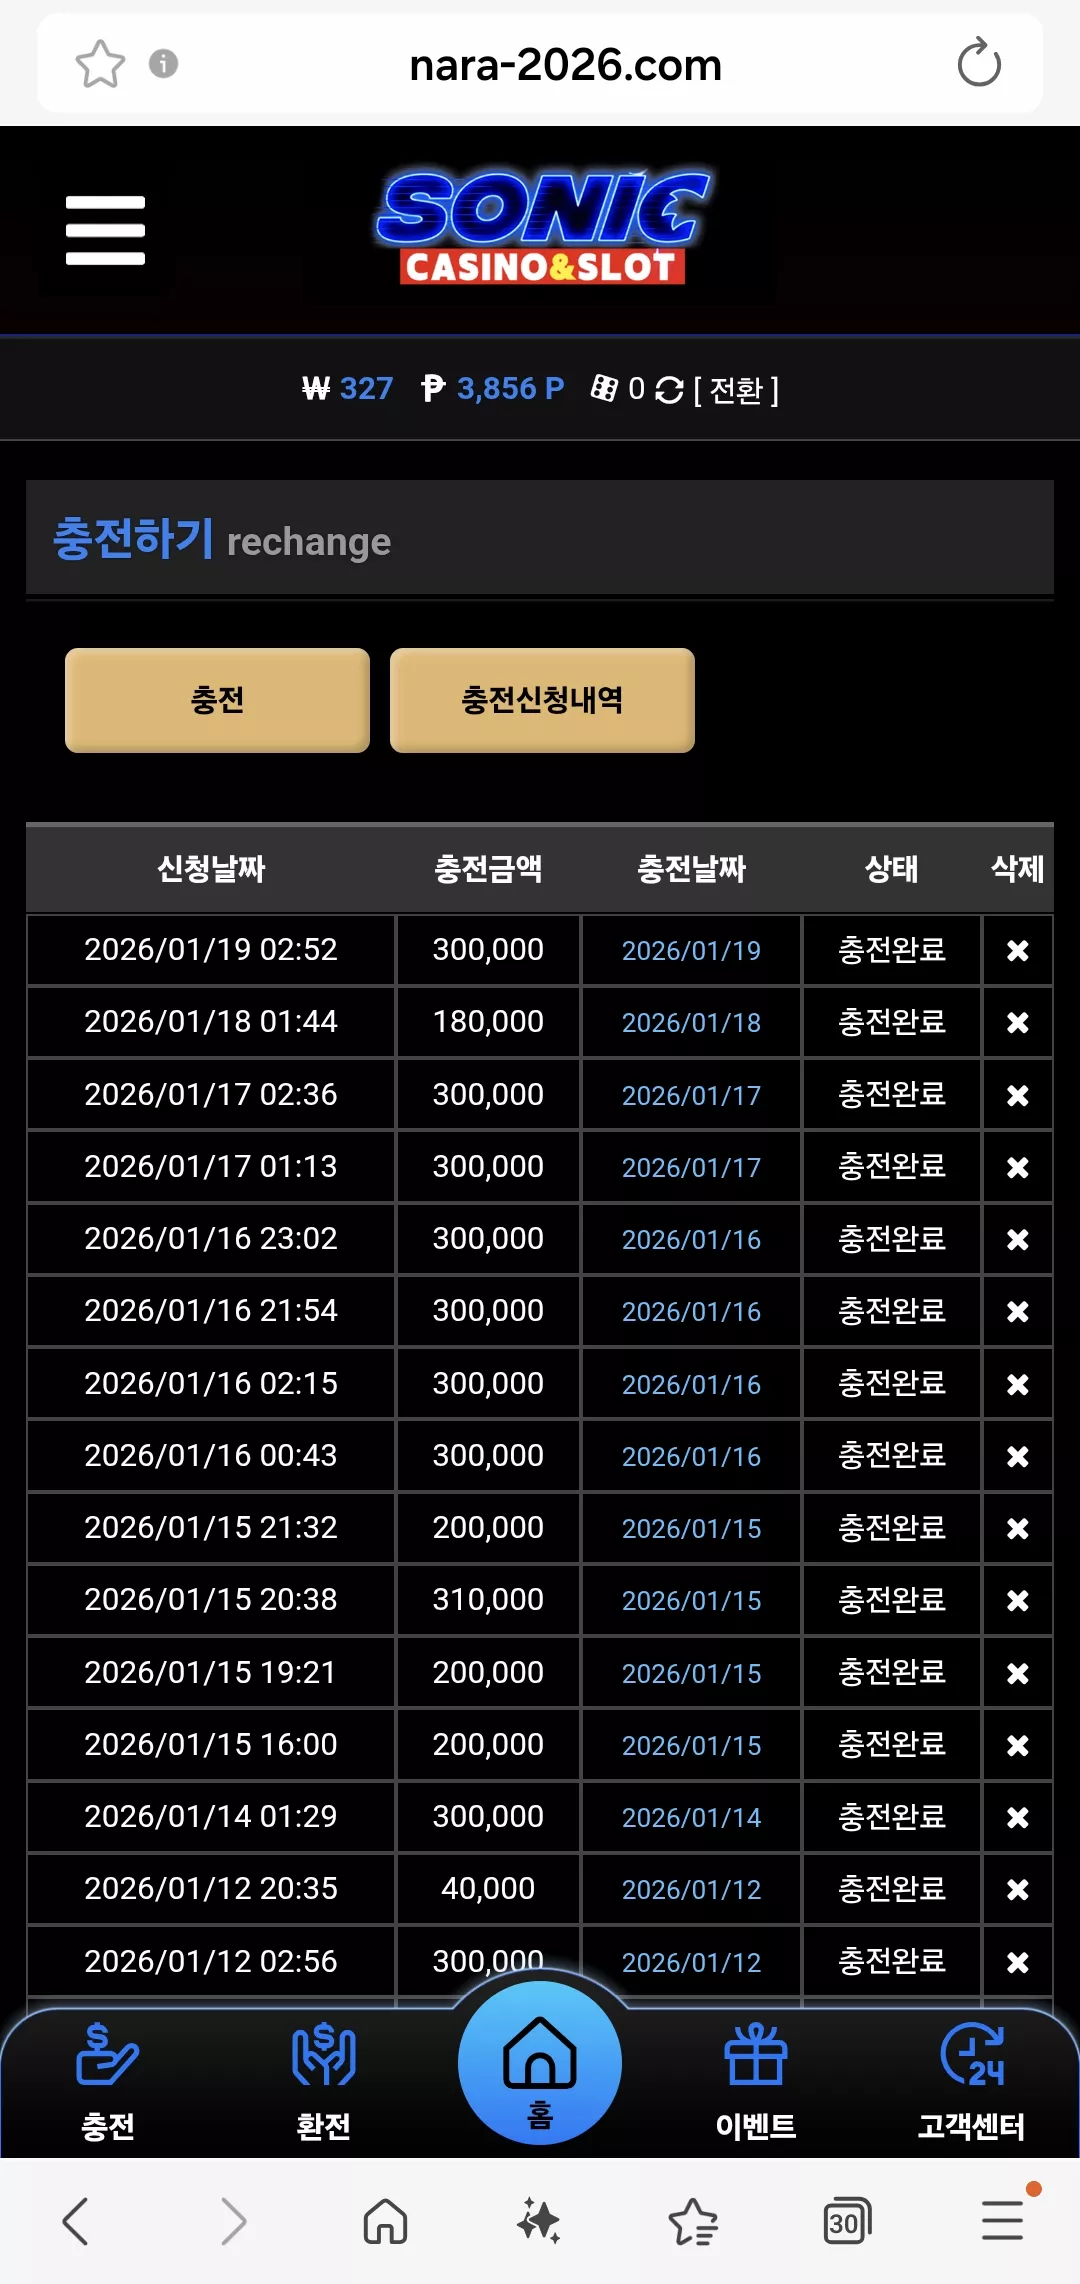
Task: Switch to the 충전 tab button
Action: click(217, 700)
